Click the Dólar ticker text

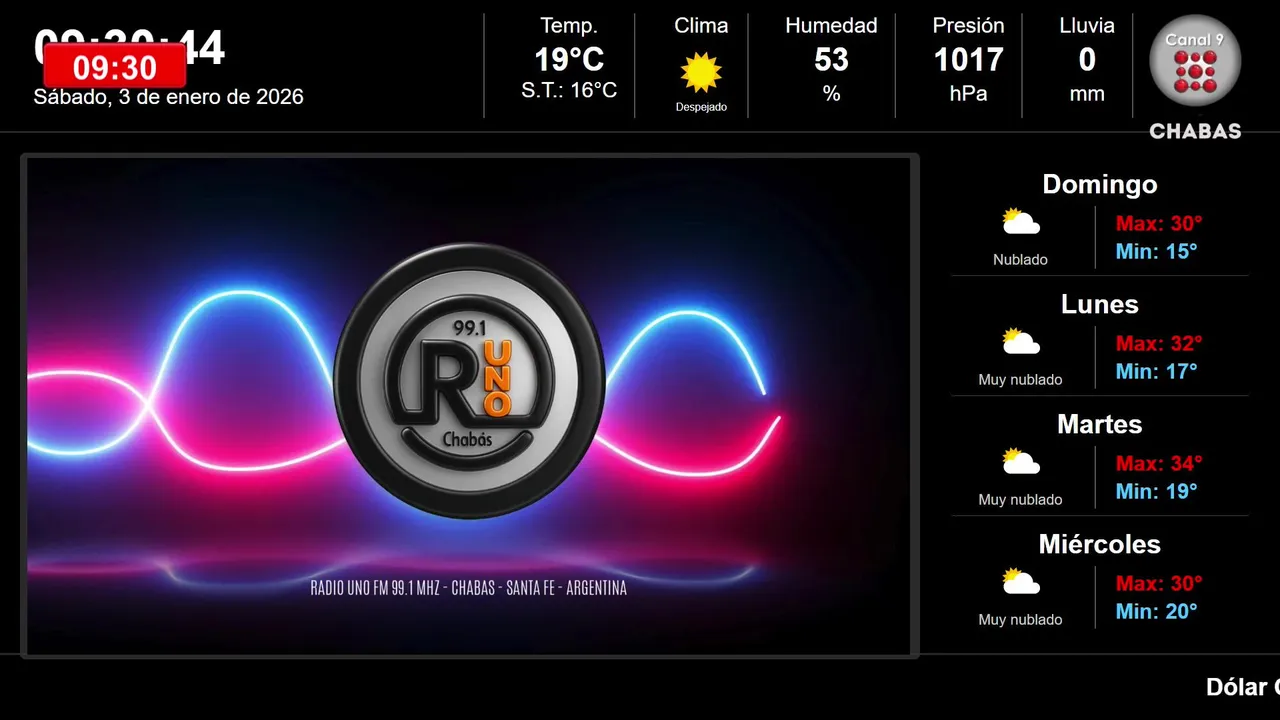(1243, 687)
